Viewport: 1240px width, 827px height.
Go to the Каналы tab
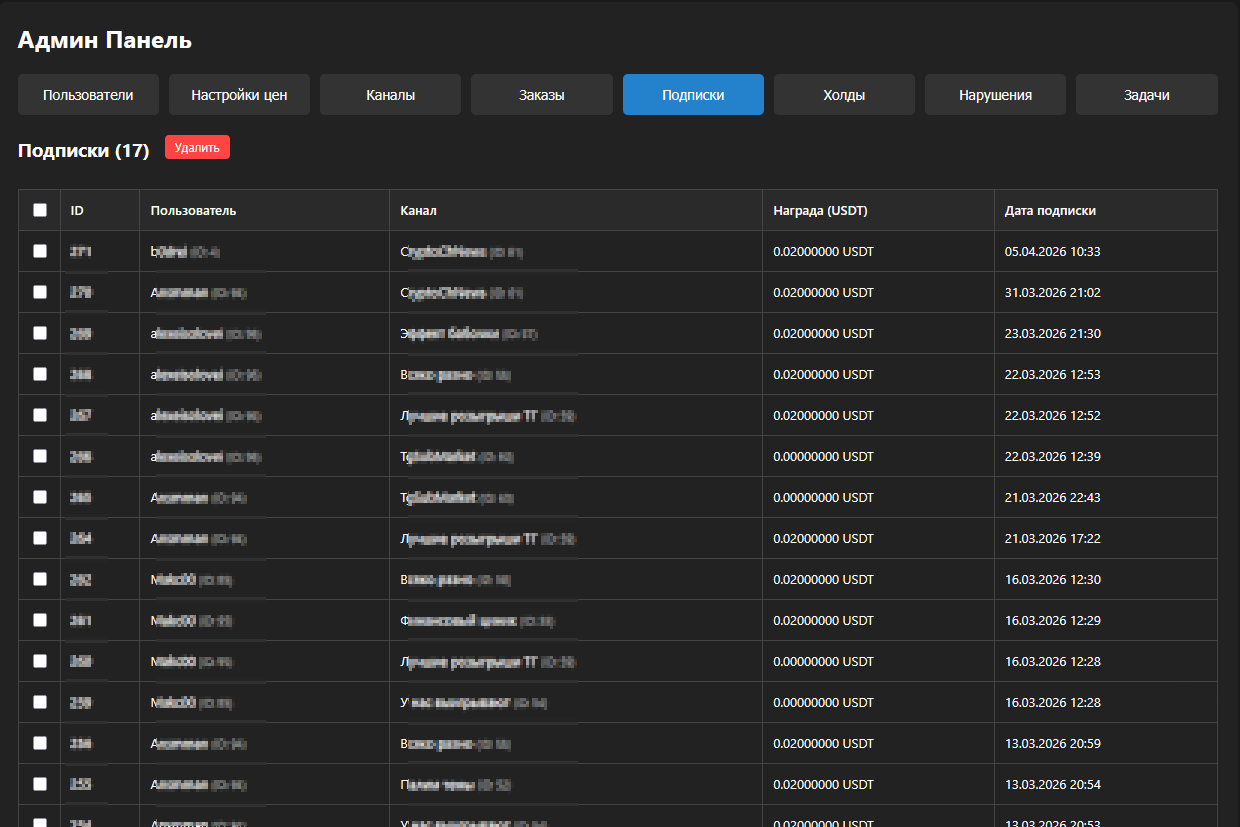[x=390, y=95]
